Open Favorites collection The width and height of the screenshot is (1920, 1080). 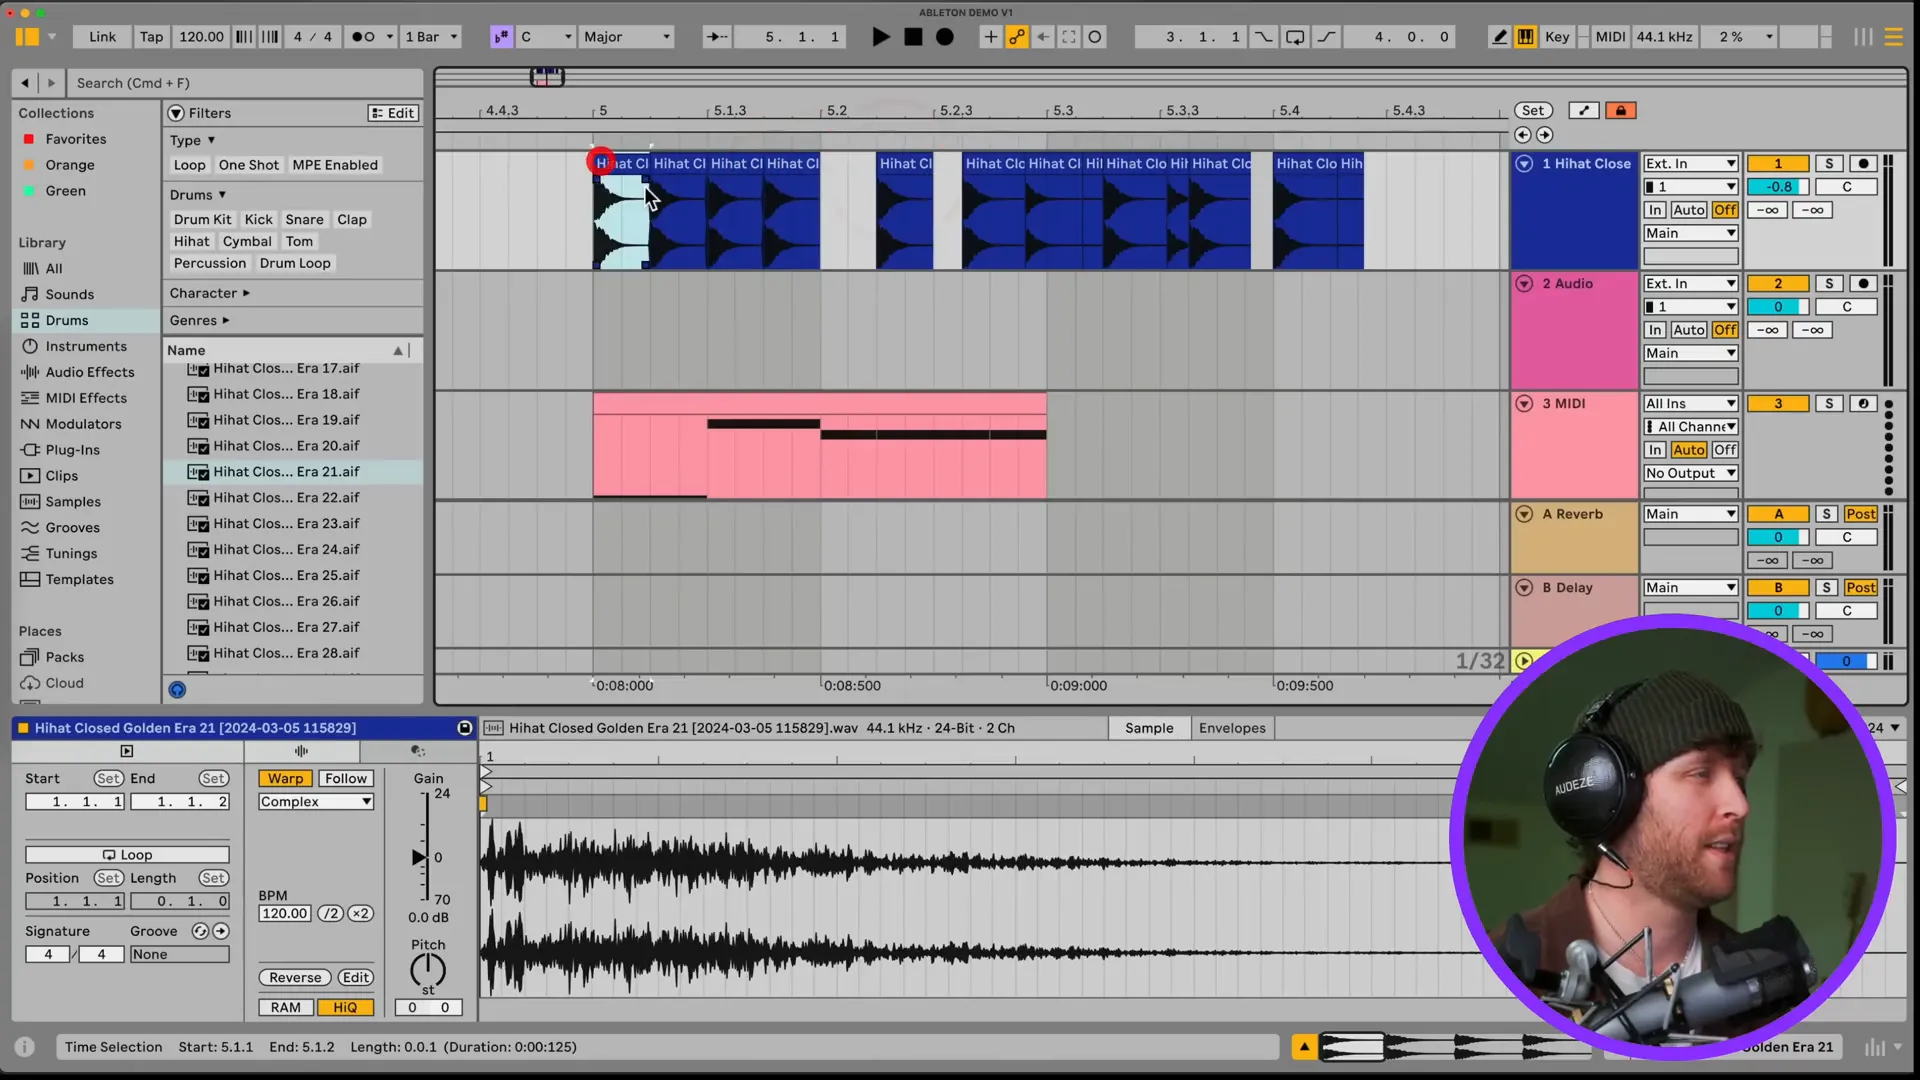pos(75,139)
